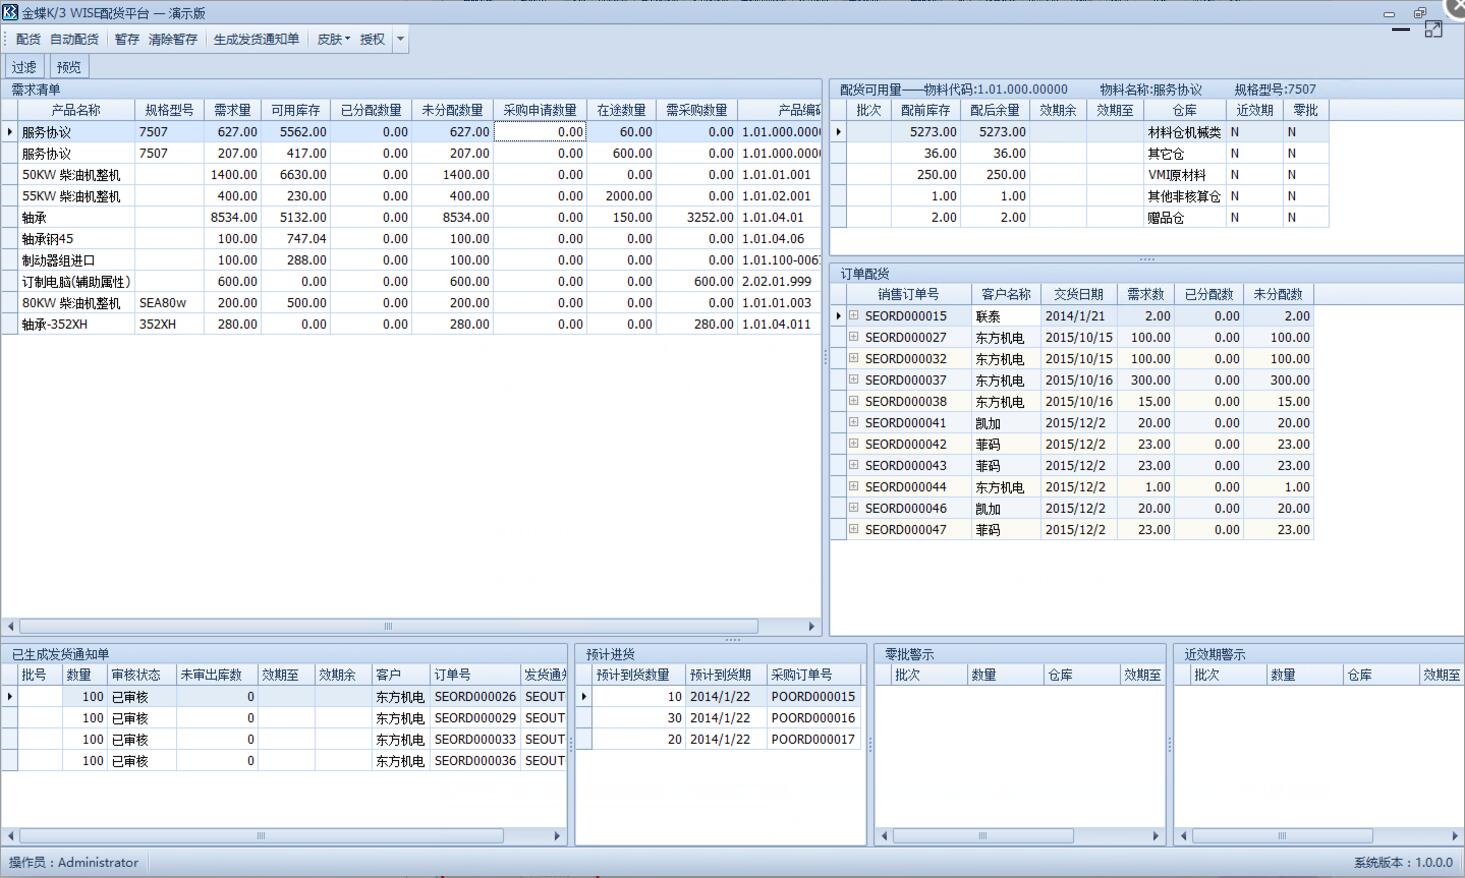Select the 轴承钢45 row
The height and width of the screenshot is (878, 1465).
[411, 239]
